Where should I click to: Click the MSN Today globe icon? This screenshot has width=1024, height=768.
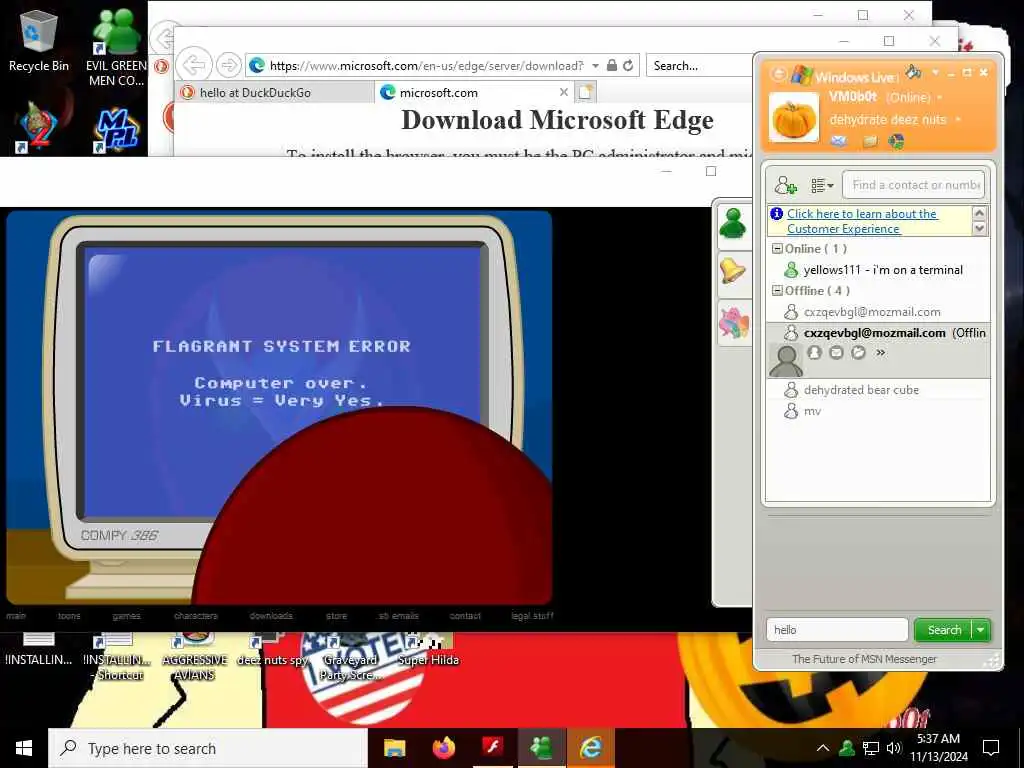tap(896, 140)
